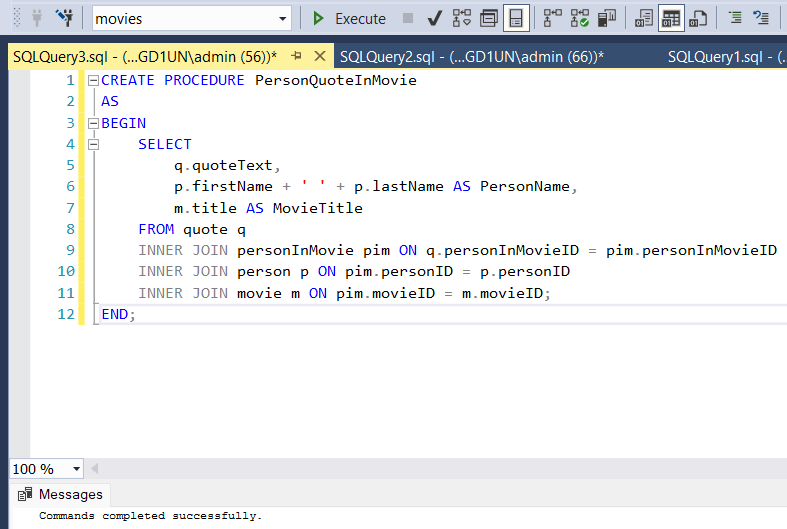Click the toolbar drag handle grip

pos(17,18)
